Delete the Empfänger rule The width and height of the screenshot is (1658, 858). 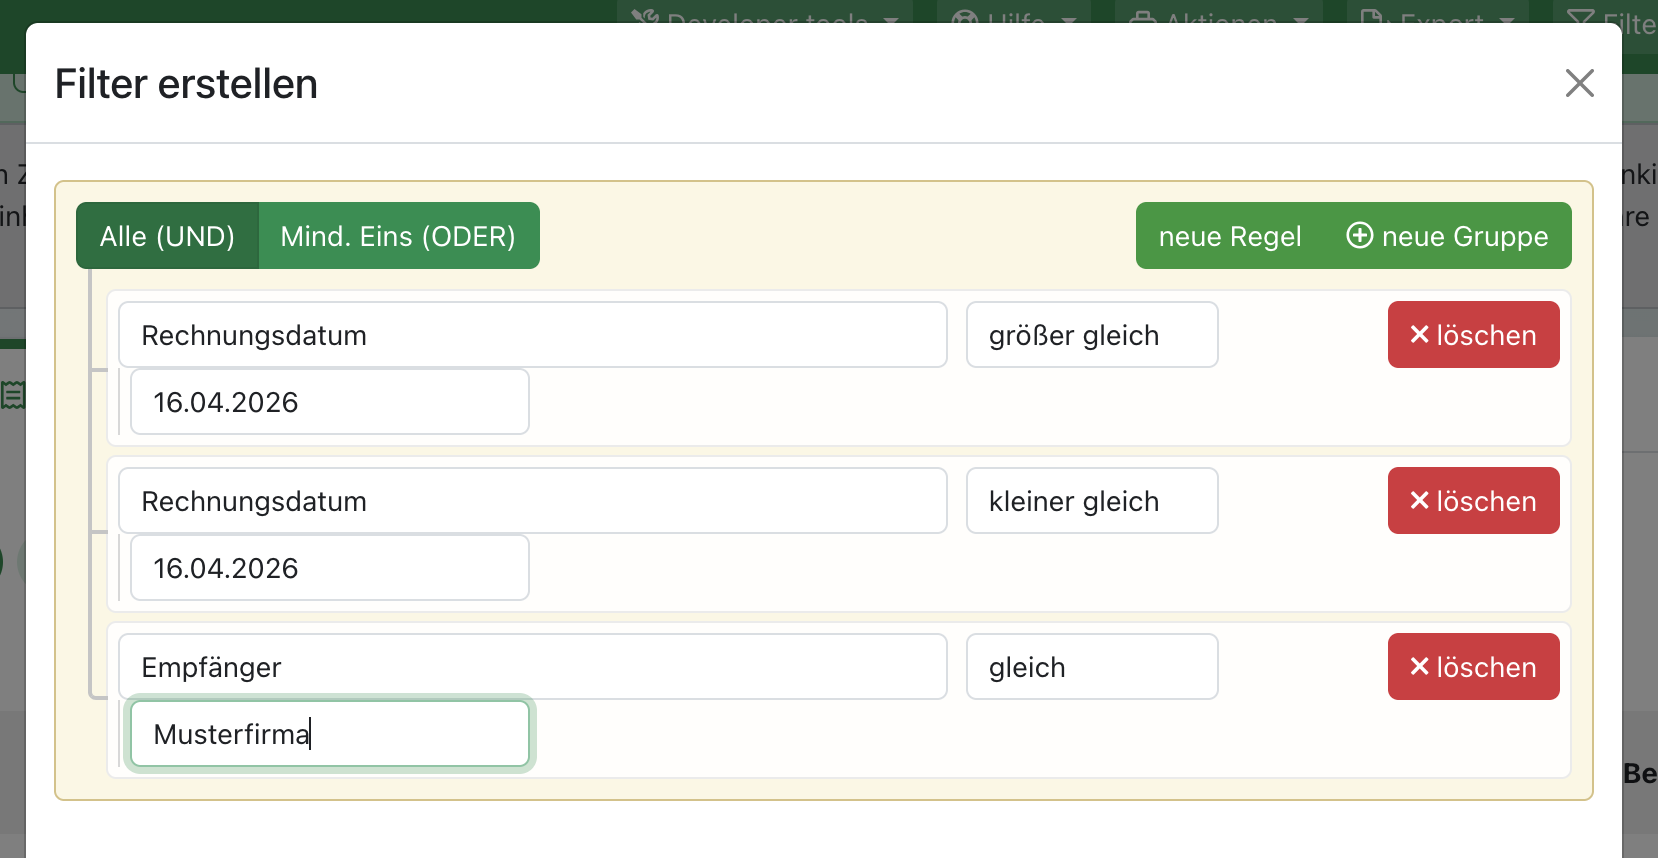(1473, 667)
